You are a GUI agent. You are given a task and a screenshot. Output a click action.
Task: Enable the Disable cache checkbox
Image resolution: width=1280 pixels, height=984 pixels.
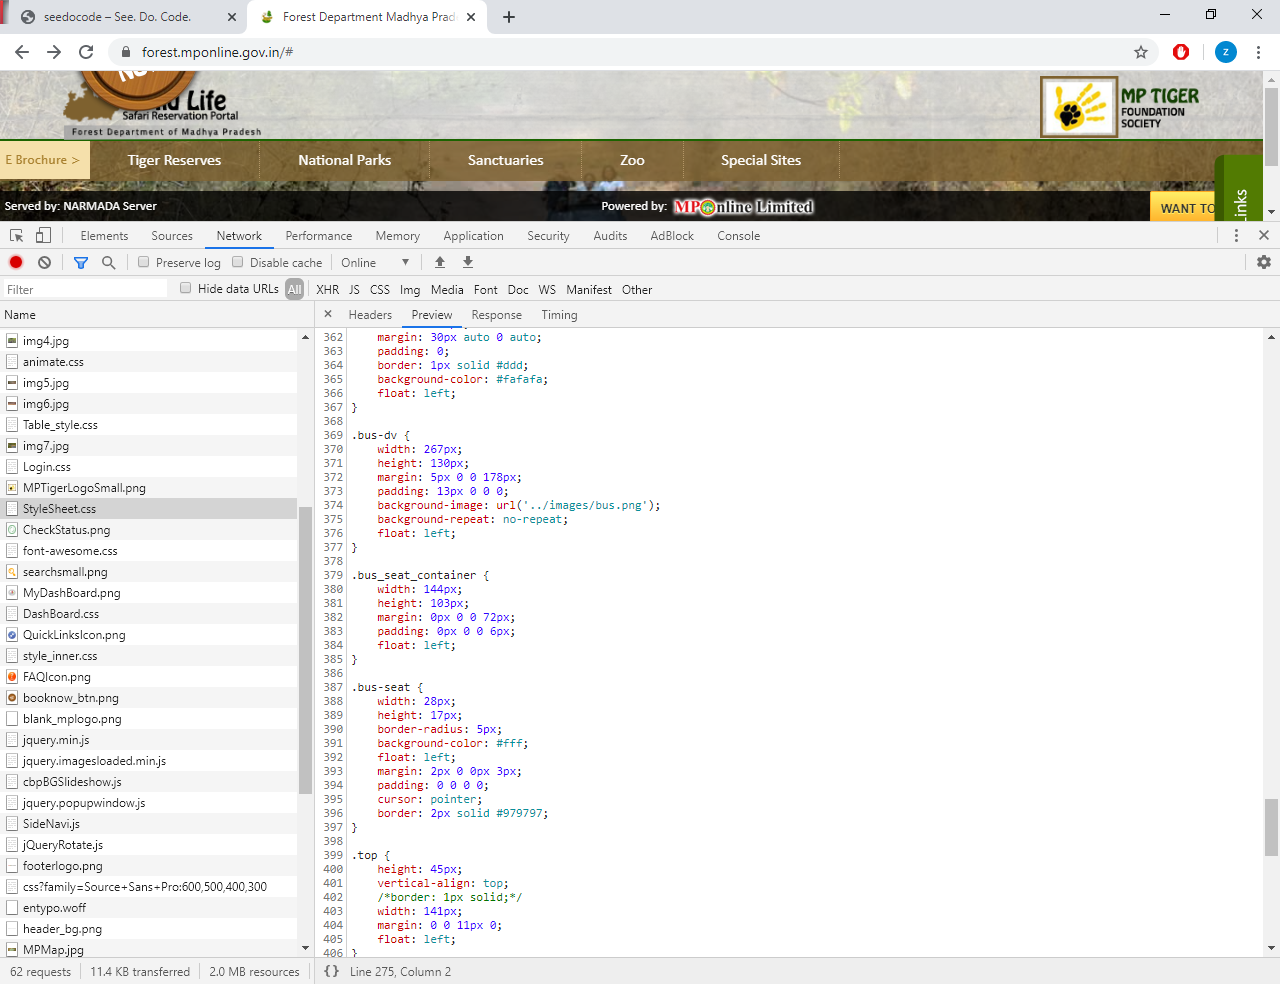[x=238, y=262]
